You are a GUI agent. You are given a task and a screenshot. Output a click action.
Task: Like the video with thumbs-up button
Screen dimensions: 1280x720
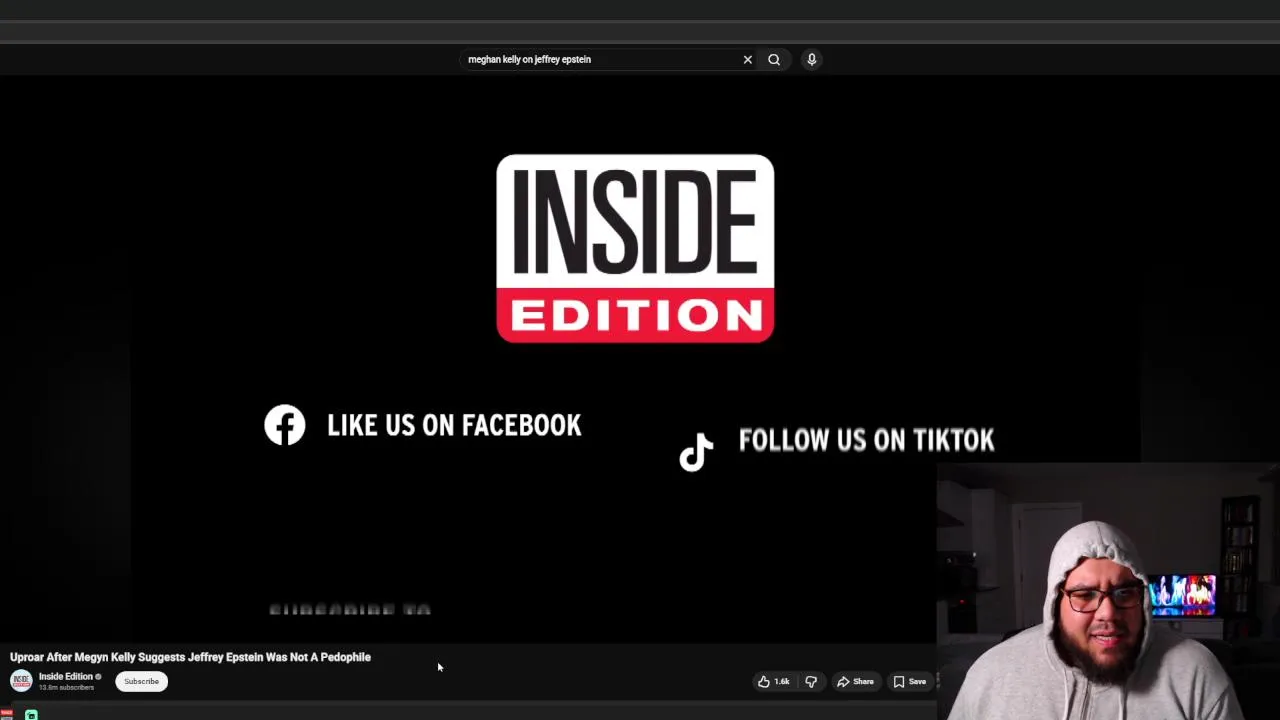(773, 681)
